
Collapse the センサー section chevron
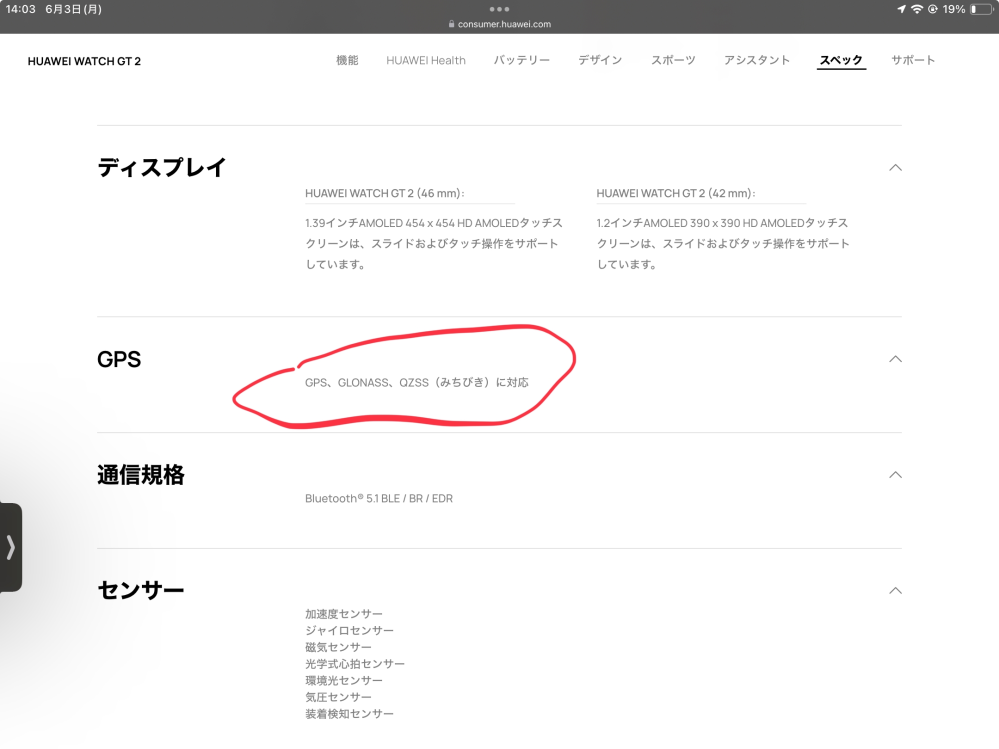click(x=895, y=591)
